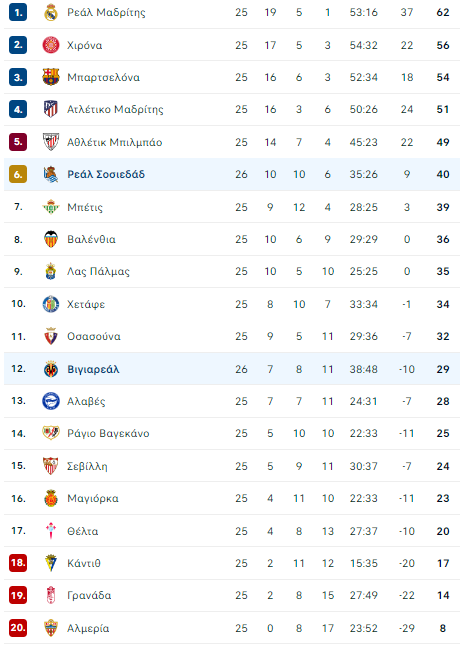Click the Celta Vigo crest icon
460x645 pixels.
point(51,531)
